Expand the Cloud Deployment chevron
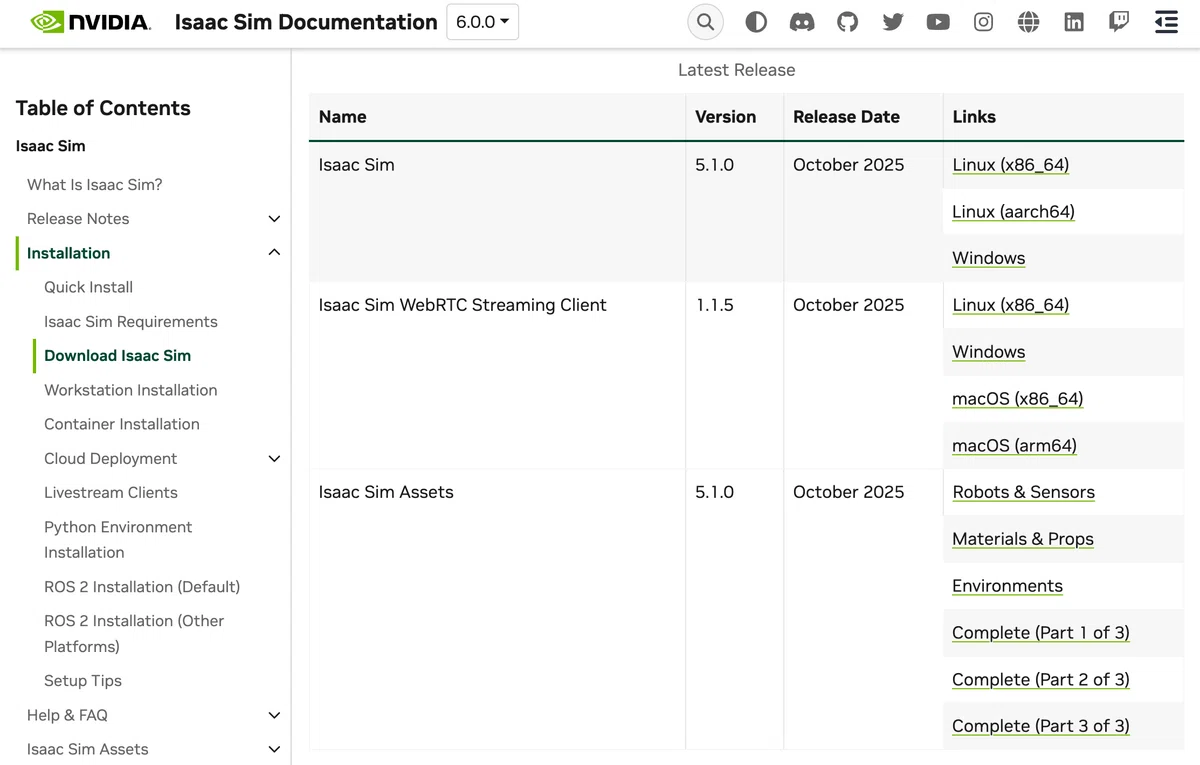The width and height of the screenshot is (1200, 765). coord(274,459)
